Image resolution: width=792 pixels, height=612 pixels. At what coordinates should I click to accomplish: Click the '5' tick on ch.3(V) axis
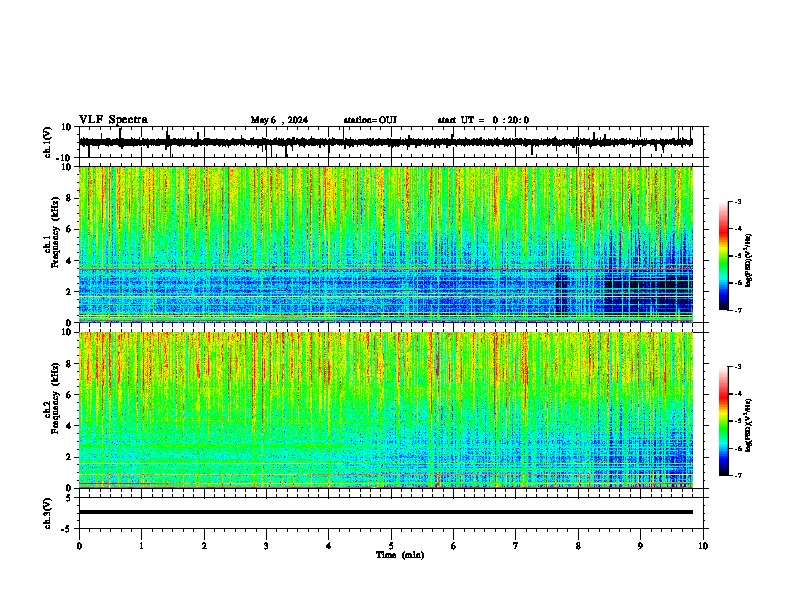pyautogui.click(x=70, y=498)
